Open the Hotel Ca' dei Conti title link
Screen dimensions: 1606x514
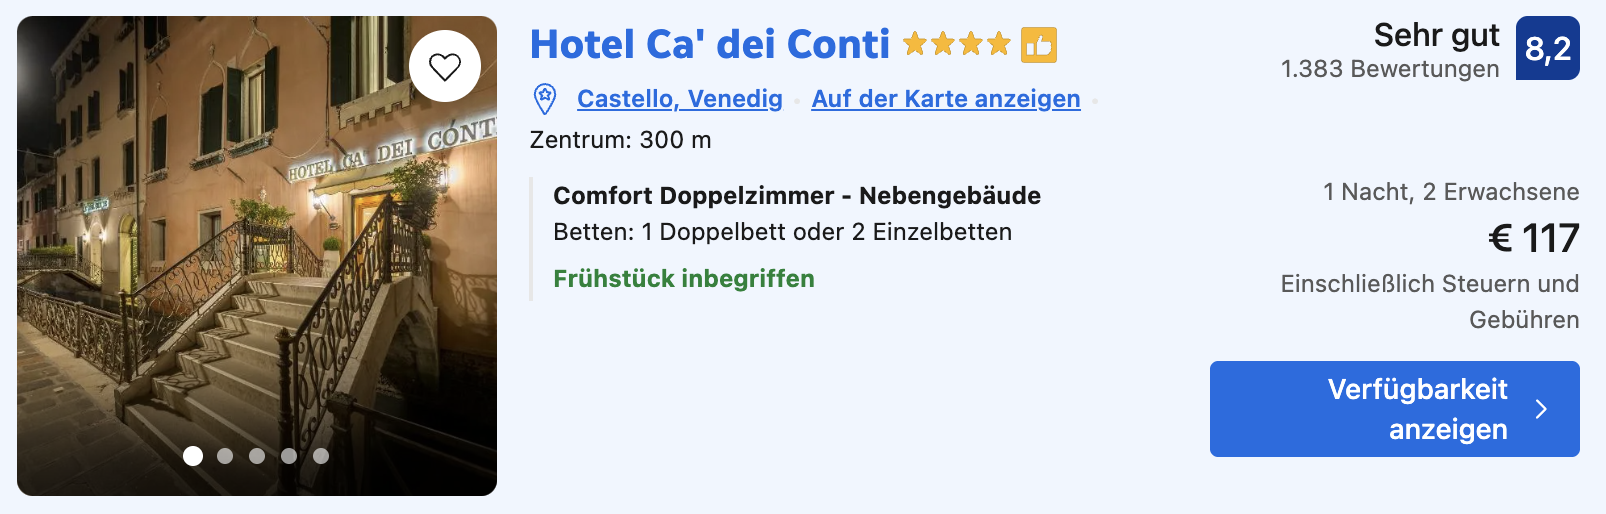point(709,45)
